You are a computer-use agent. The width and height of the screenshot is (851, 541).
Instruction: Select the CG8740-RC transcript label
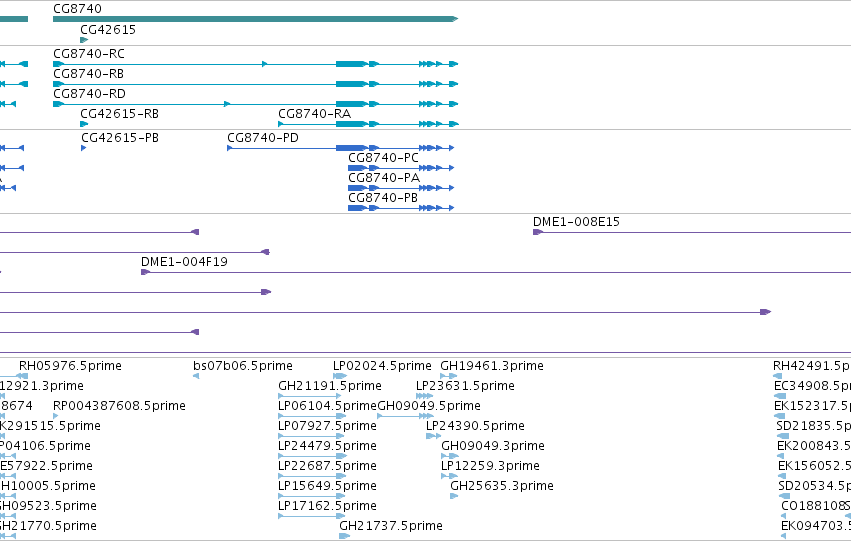coord(89,54)
